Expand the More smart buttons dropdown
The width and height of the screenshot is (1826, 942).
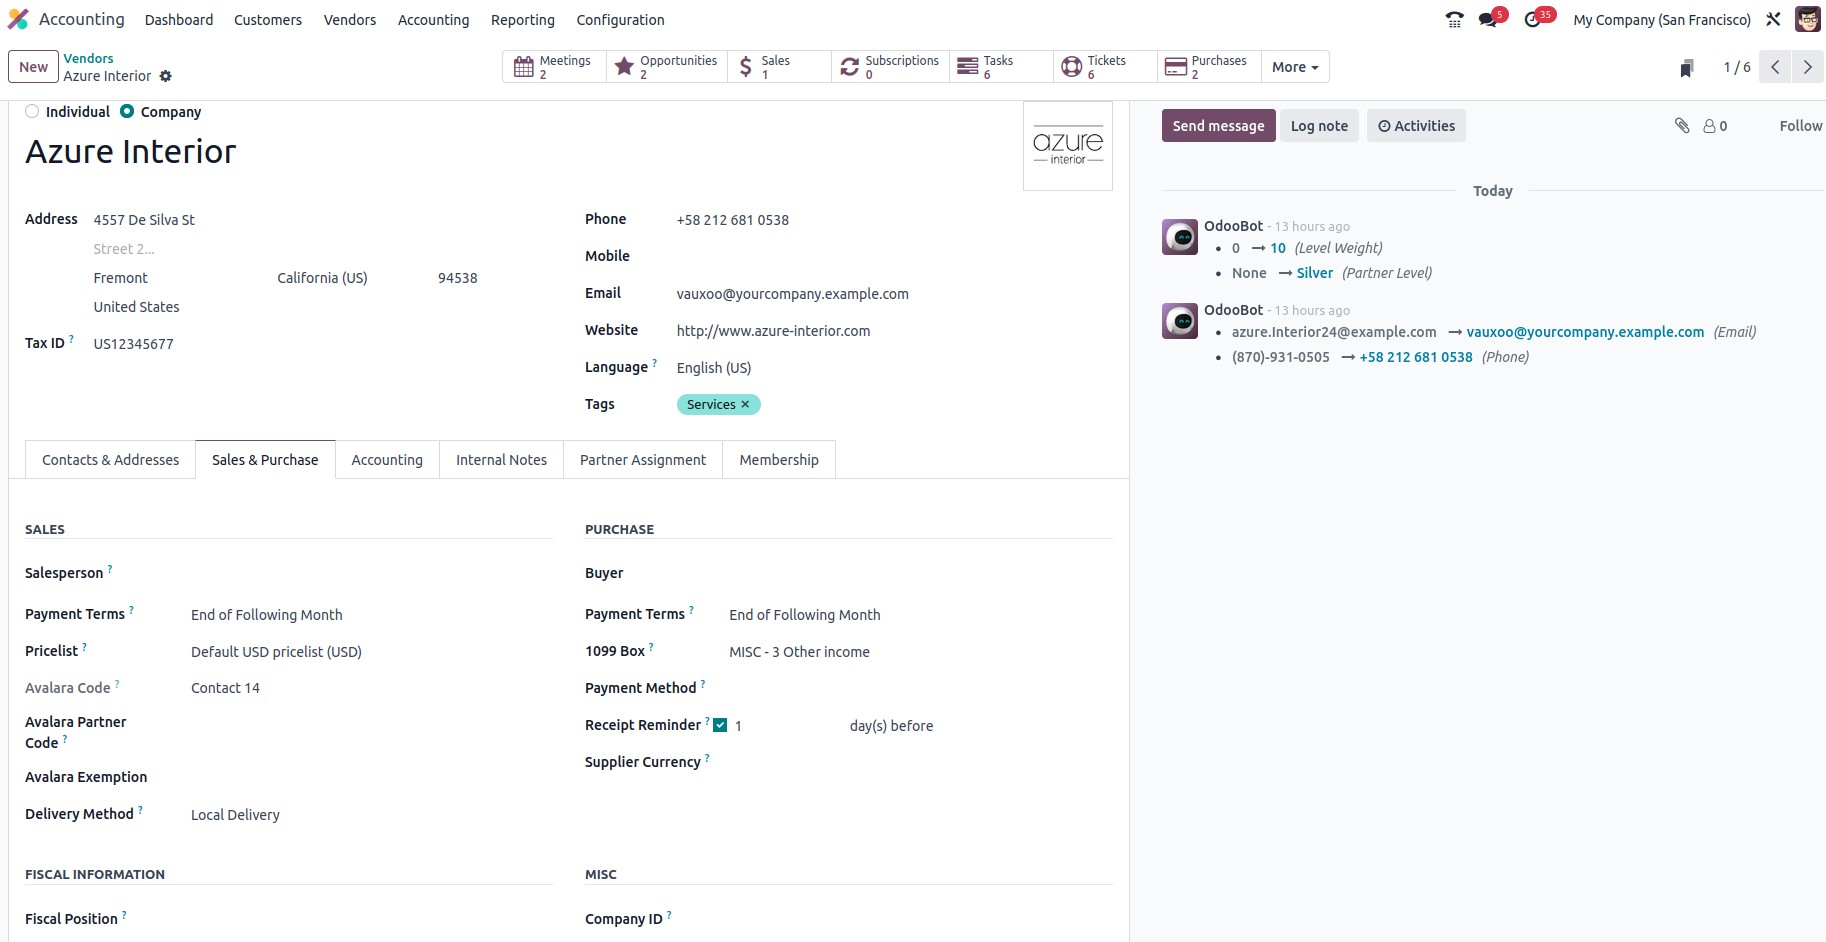tap(1295, 67)
